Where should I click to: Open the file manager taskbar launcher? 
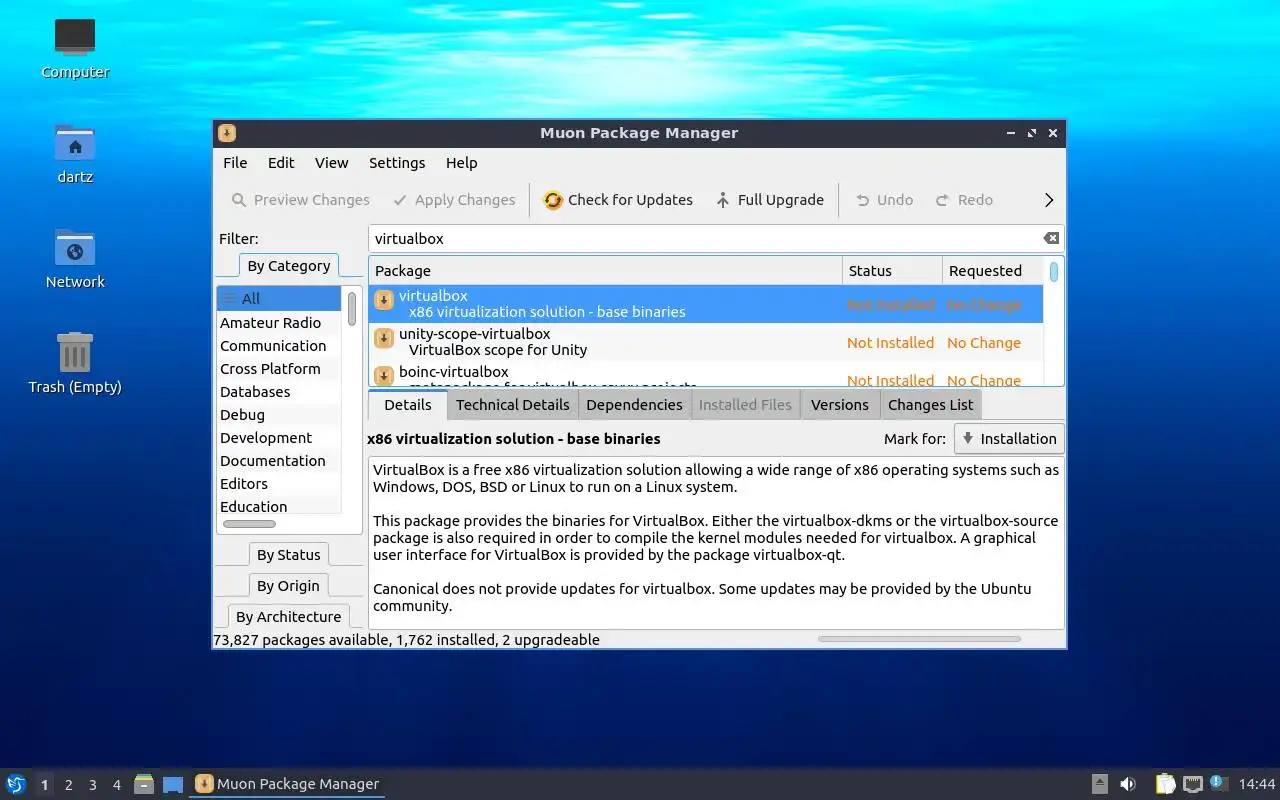pos(144,784)
